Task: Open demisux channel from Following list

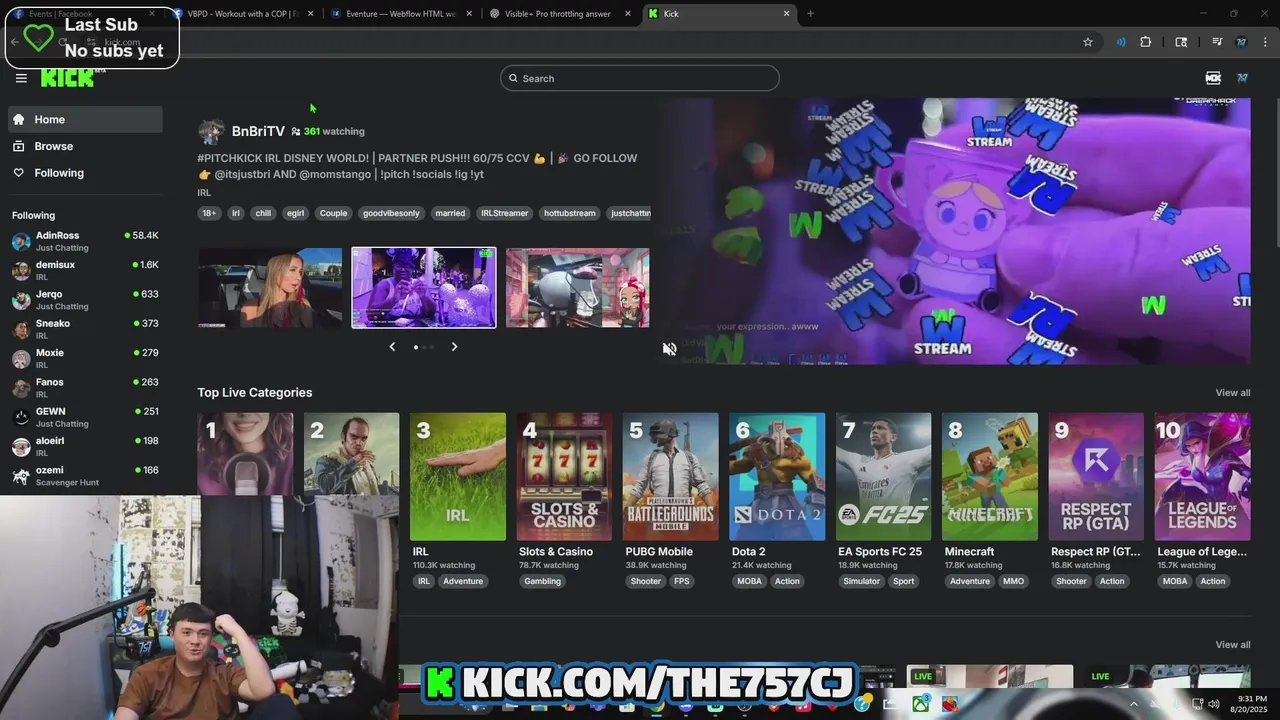Action: click(85, 270)
